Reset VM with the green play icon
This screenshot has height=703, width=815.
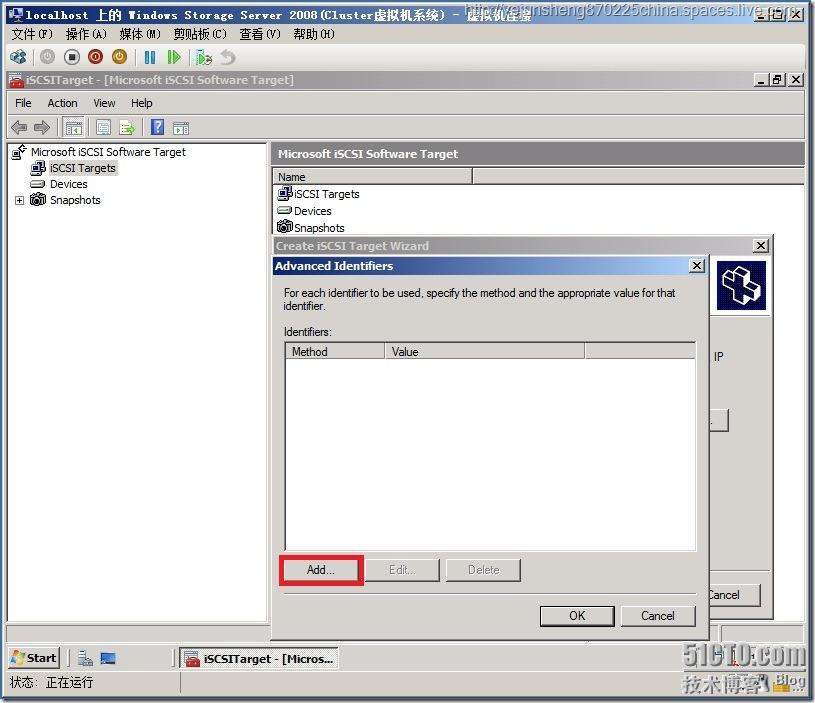point(174,57)
